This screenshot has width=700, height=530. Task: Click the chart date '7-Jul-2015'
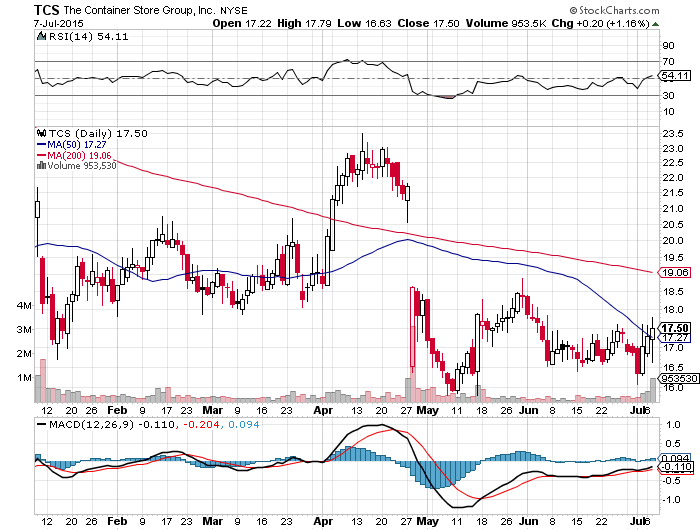(x=58, y=23)
